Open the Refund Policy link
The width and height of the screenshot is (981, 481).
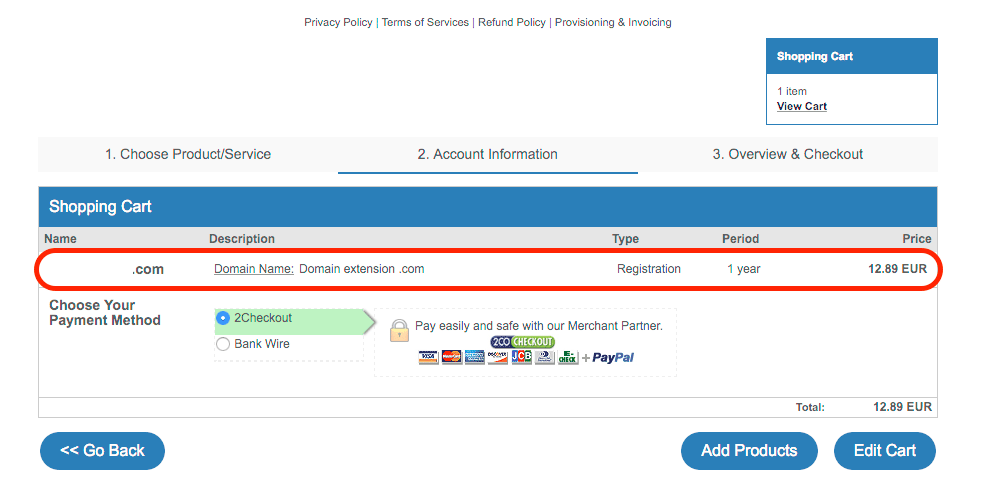(512, 22)
